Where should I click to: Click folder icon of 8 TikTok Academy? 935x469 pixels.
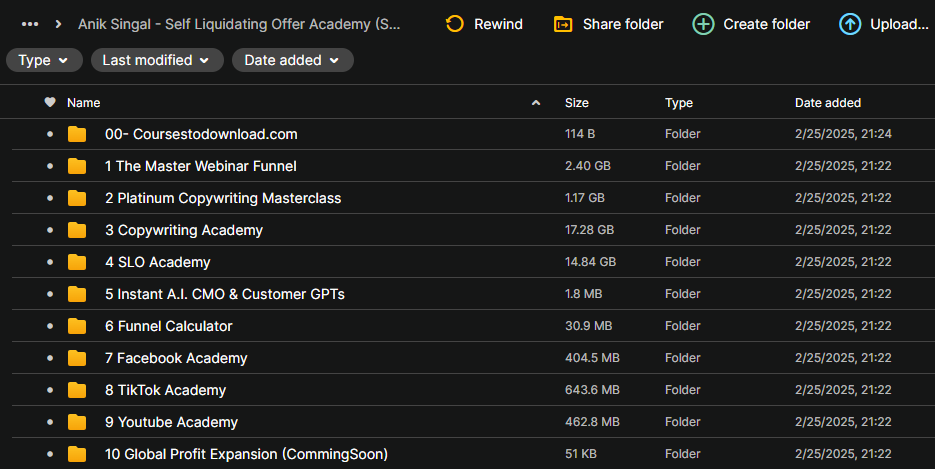[x=77, y=390]
